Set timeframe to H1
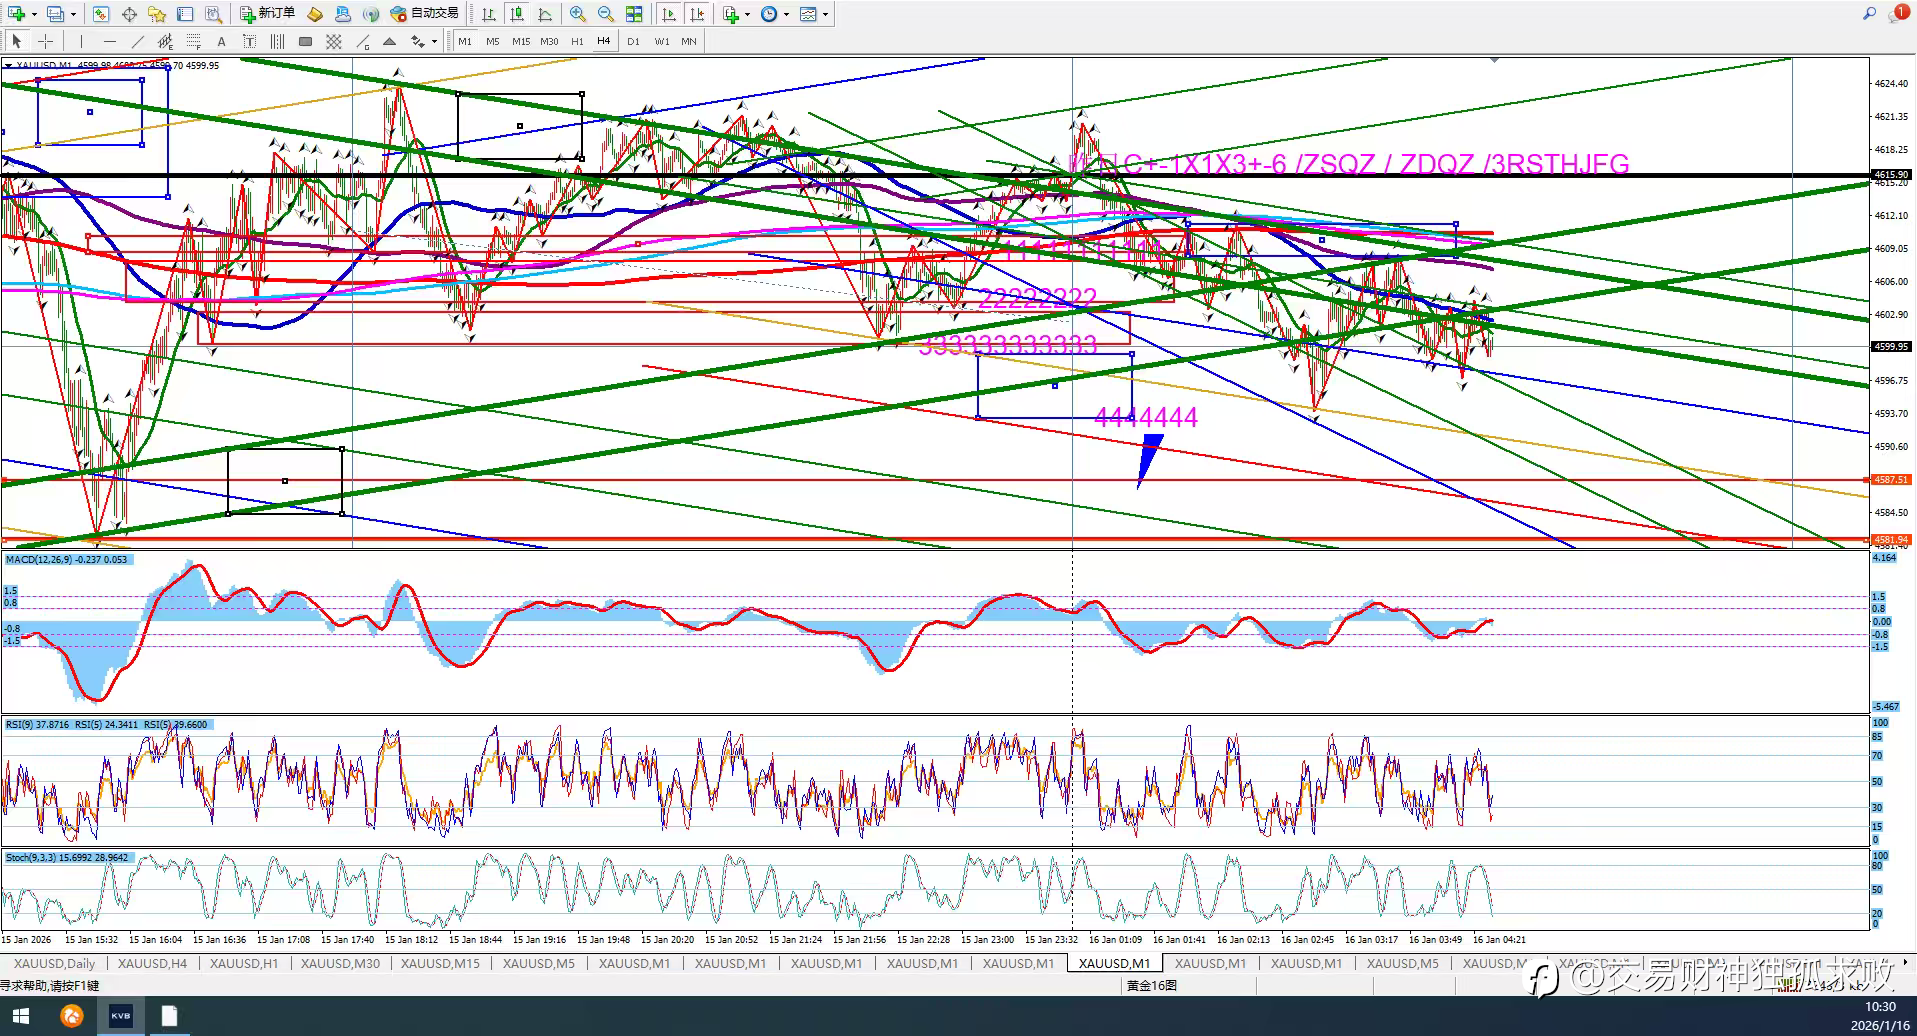The height and width of the screenshot is (1036, 1917). [577, 41]
